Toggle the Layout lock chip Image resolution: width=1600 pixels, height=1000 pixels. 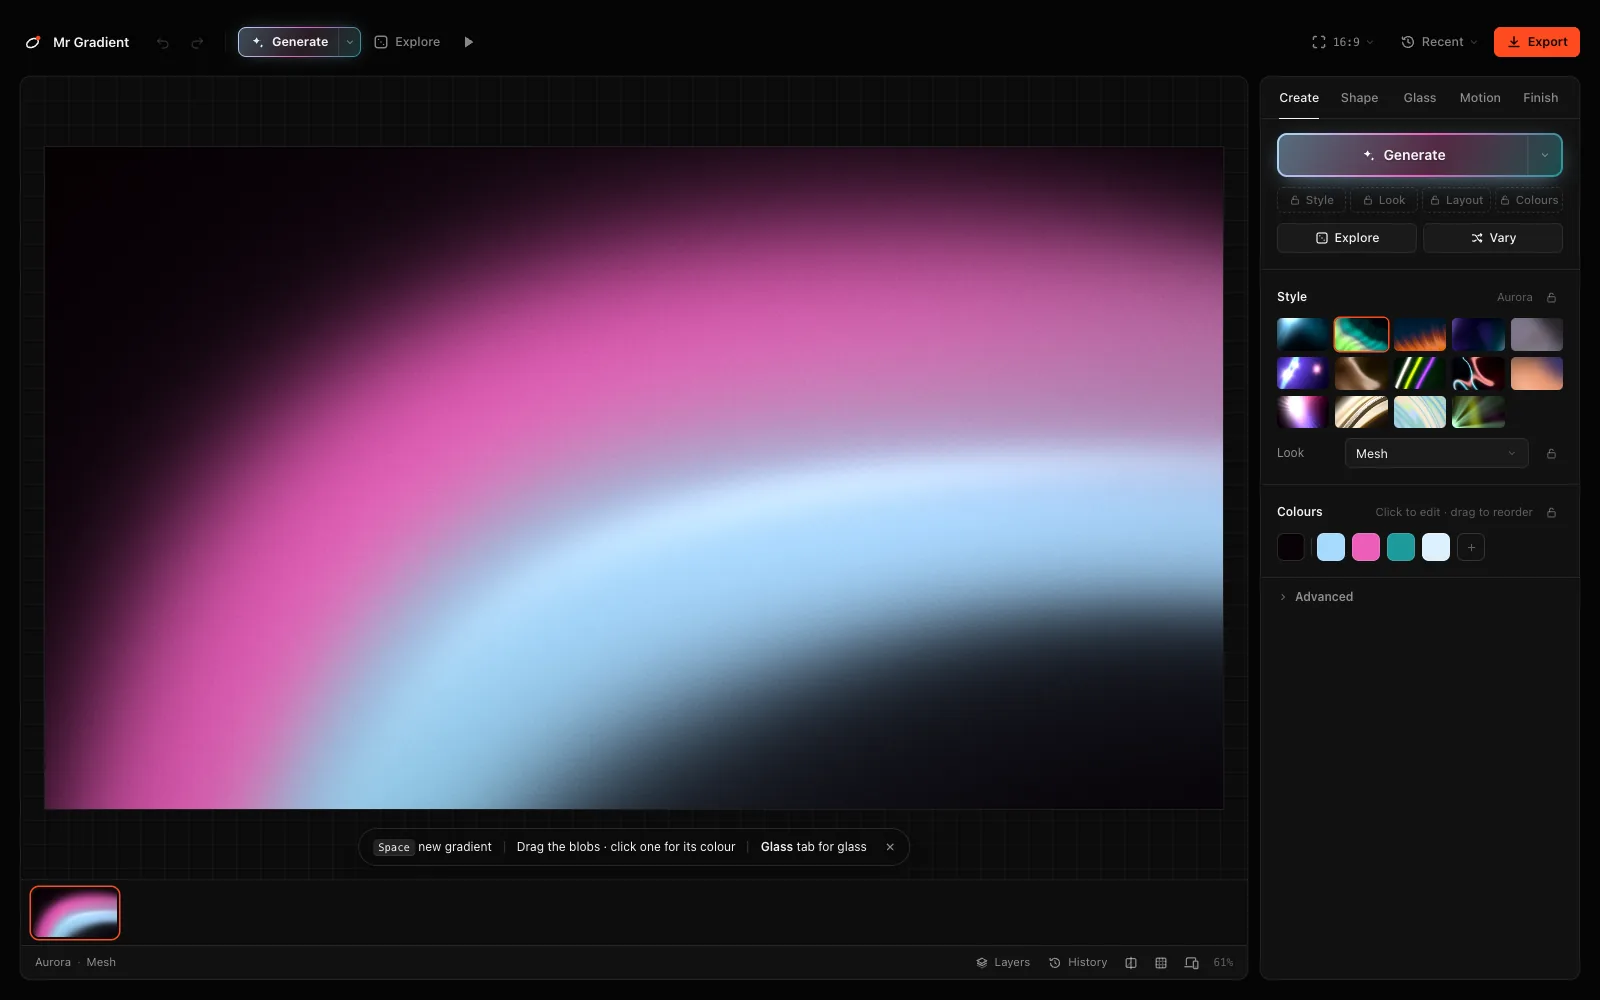tap(1457, 200)
